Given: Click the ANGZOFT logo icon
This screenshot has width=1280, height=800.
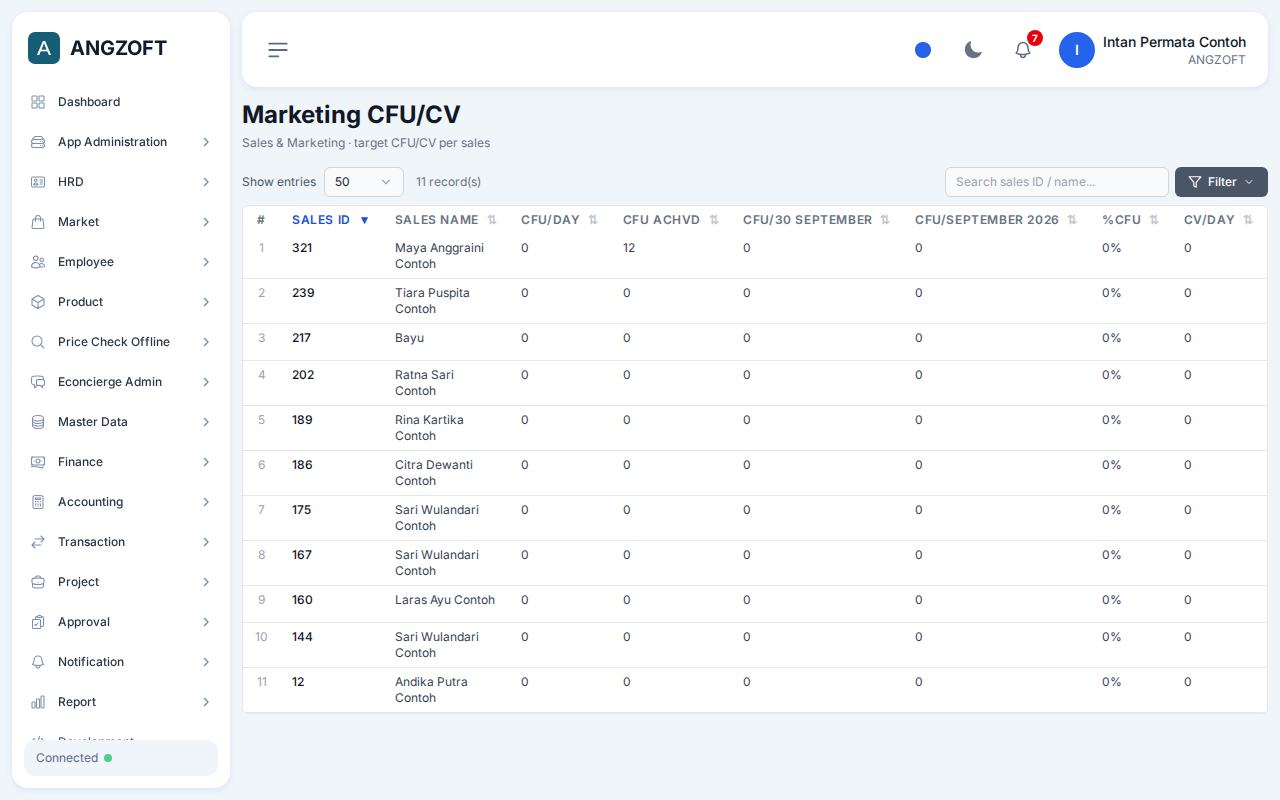Looking at the screenshot, I should coord(44,48).
